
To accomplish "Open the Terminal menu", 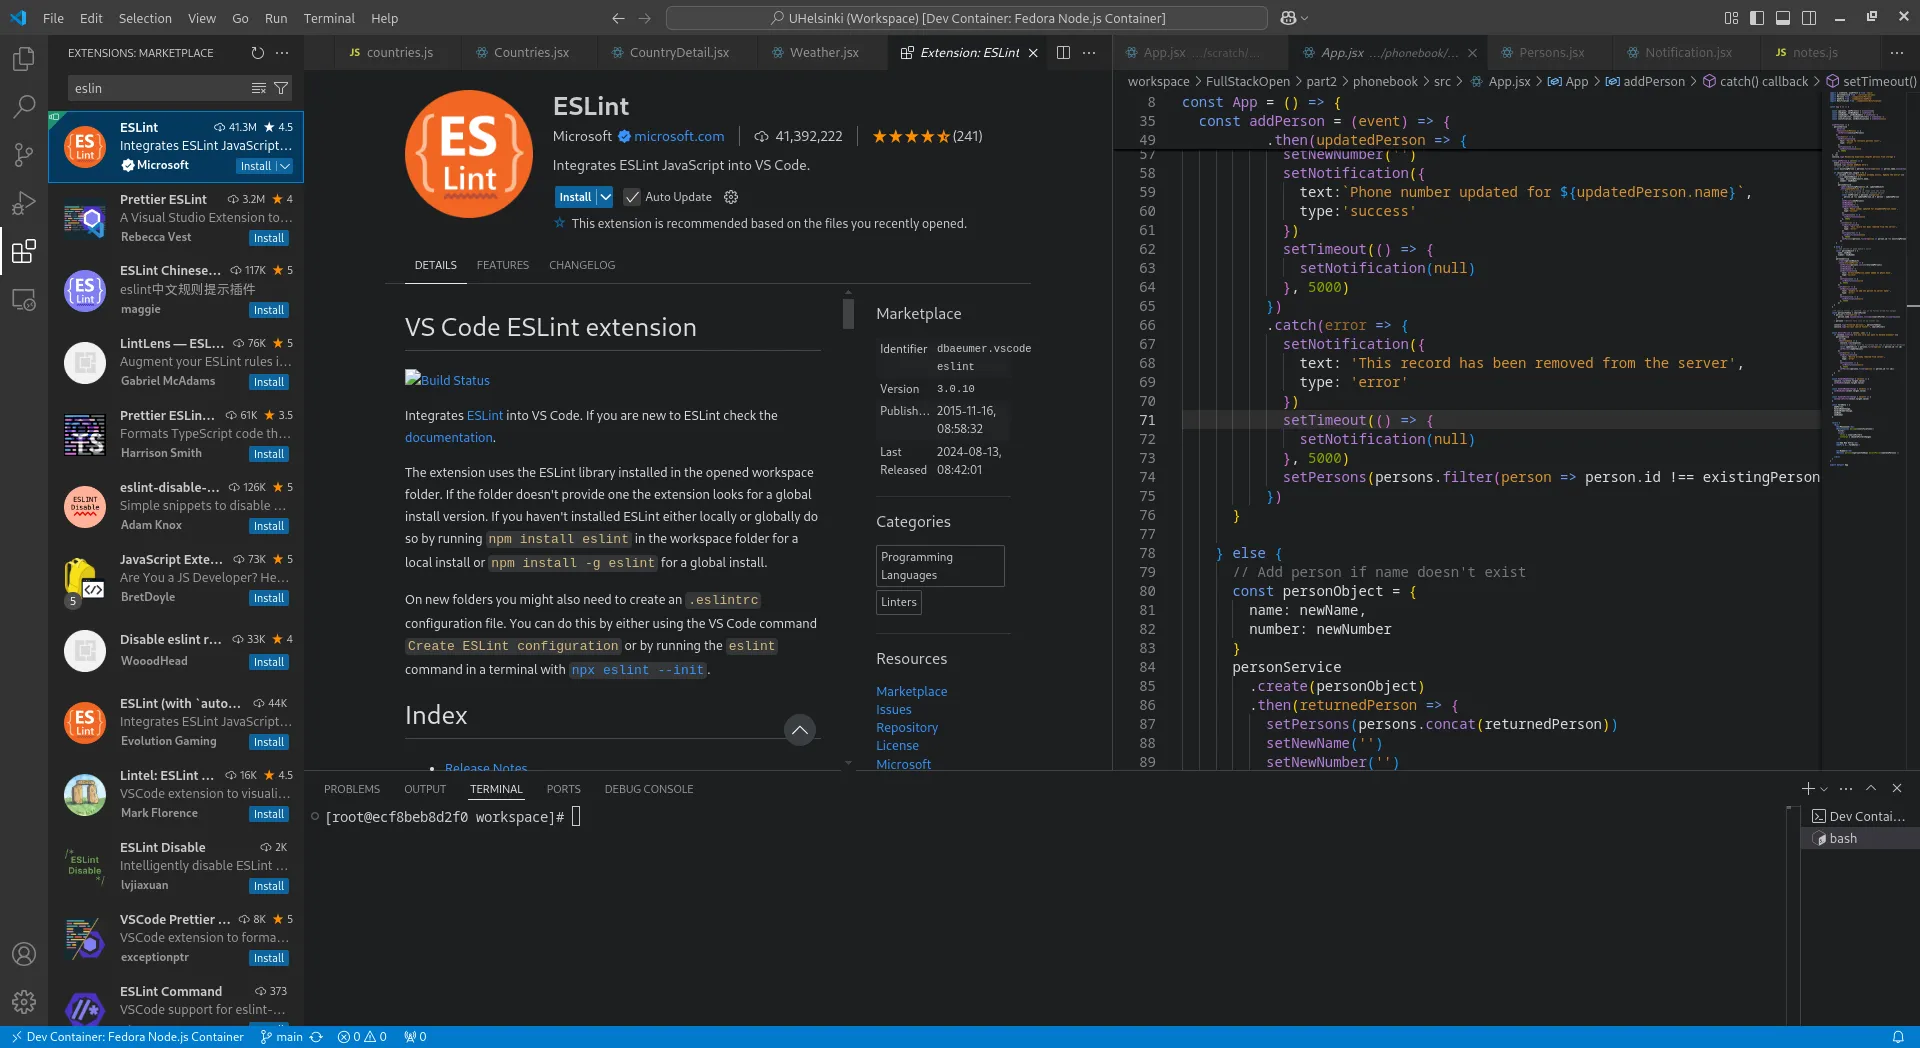I will click(x=329, y=18).
